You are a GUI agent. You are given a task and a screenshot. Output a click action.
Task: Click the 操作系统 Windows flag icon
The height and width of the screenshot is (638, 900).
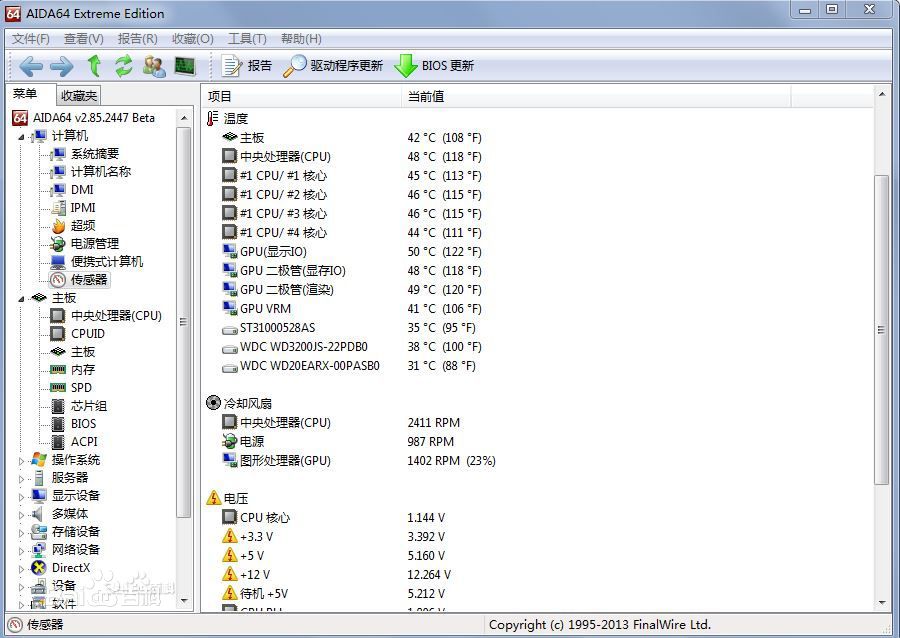38,460
